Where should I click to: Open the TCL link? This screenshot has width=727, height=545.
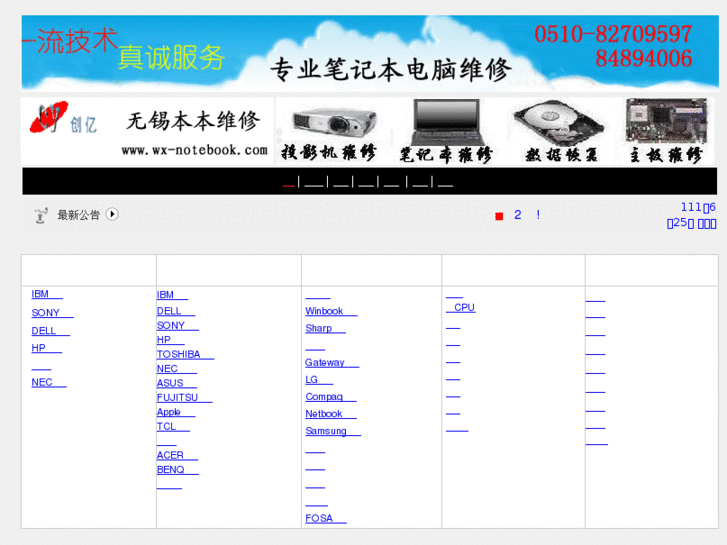point(173,426)
